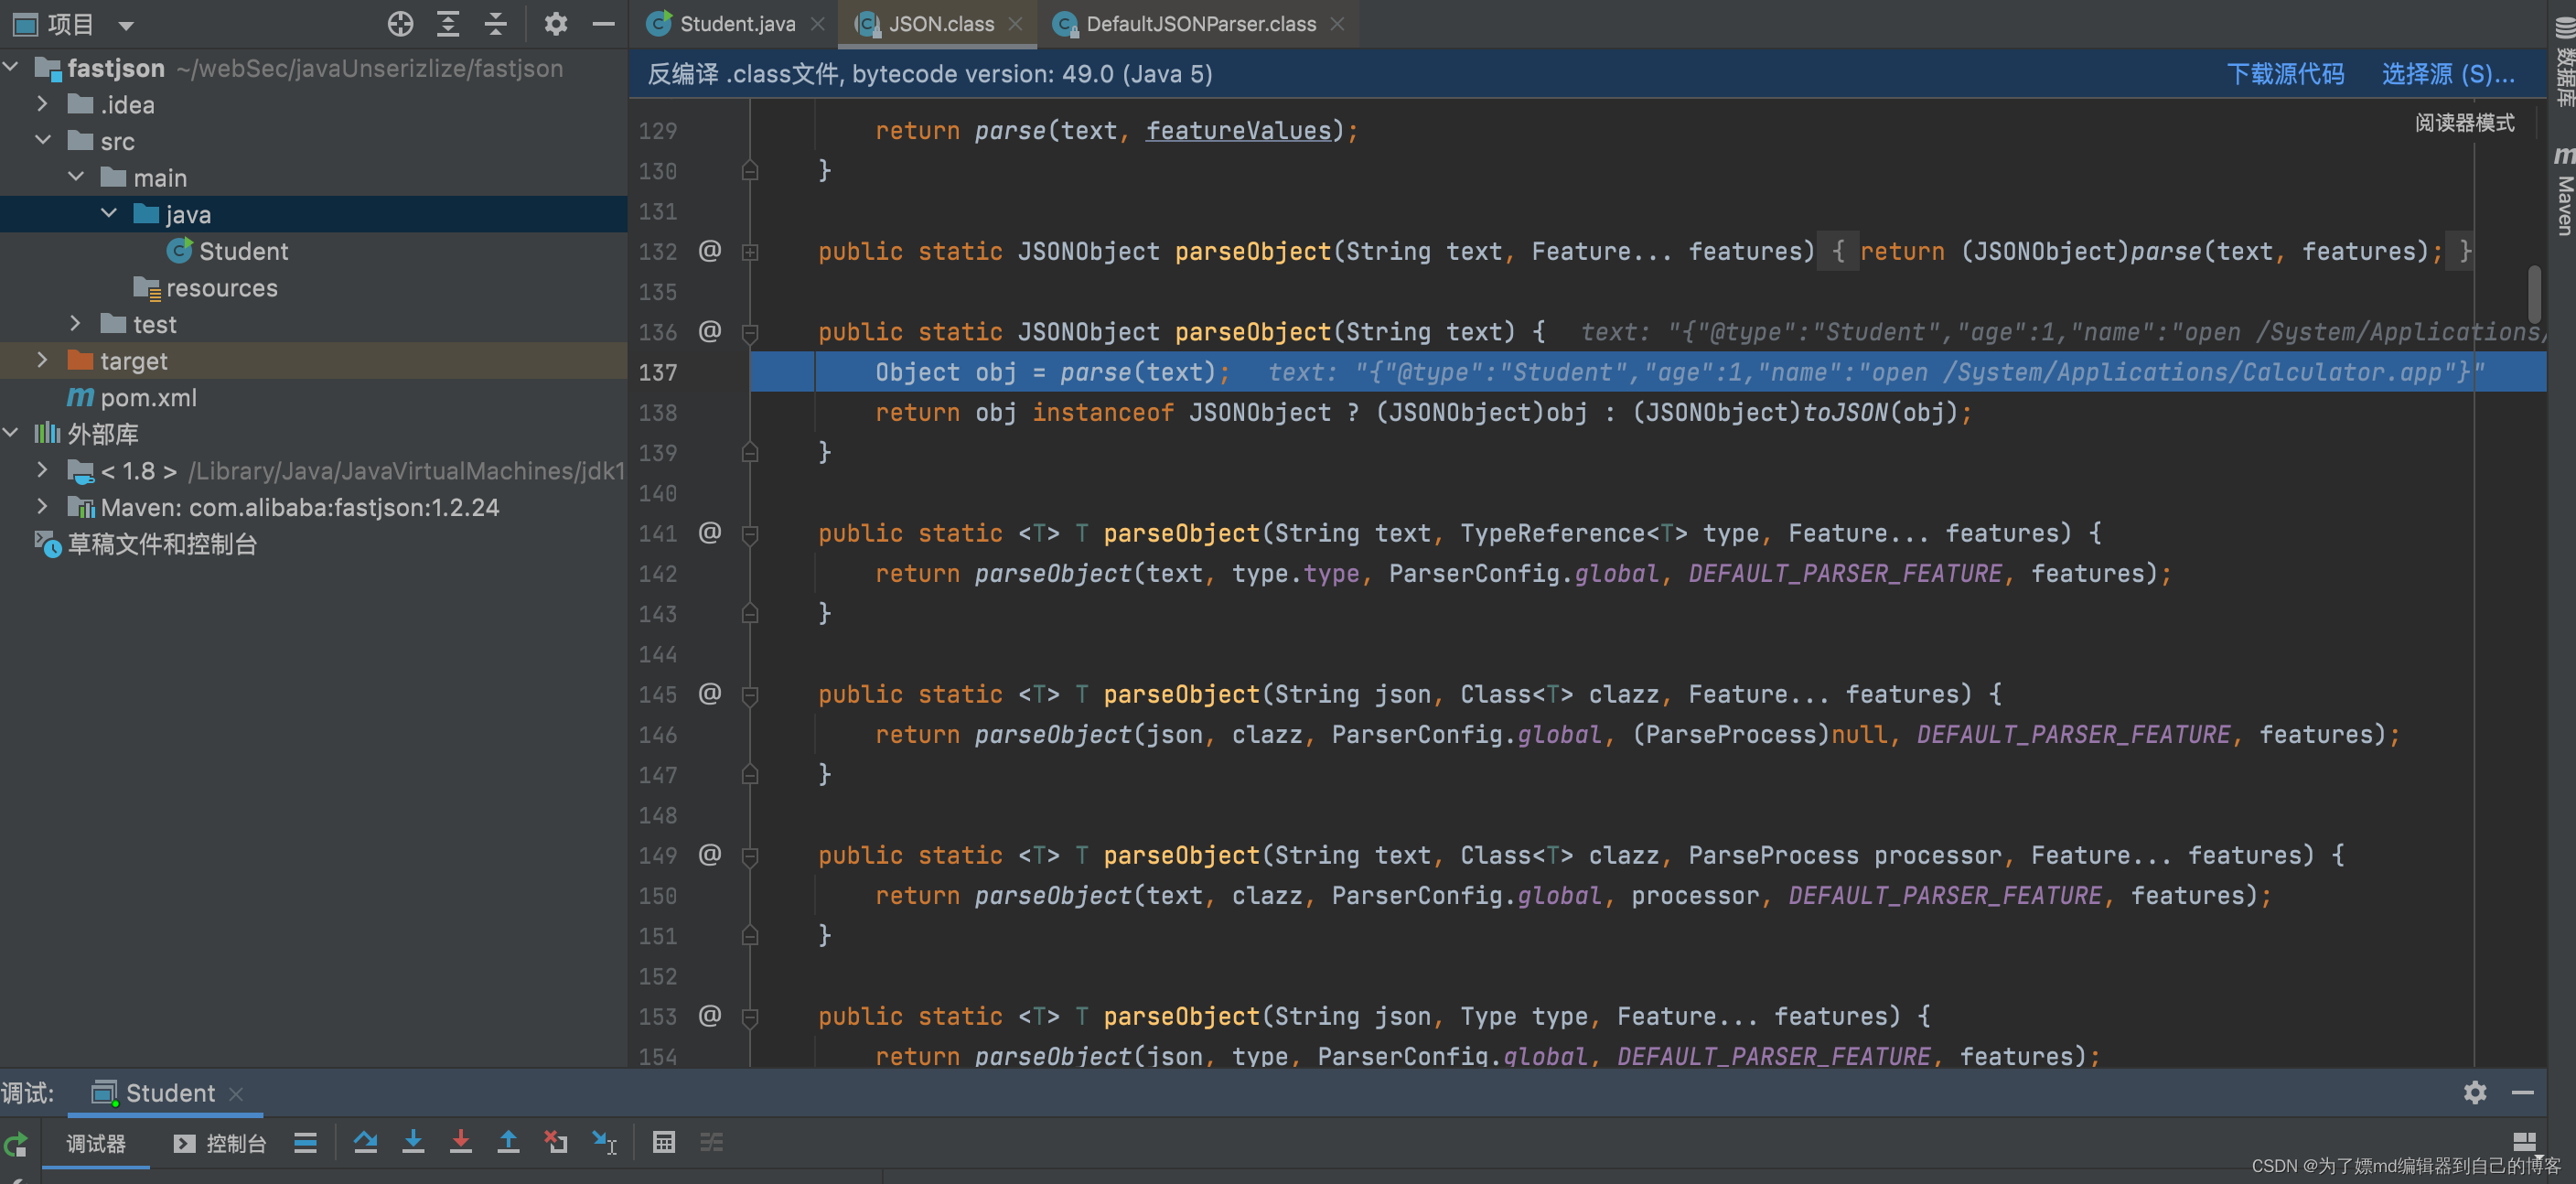The height and width of the screenshot is (1184, 2576).
Task: Click fold end marker at line 139
Action: 750,453
